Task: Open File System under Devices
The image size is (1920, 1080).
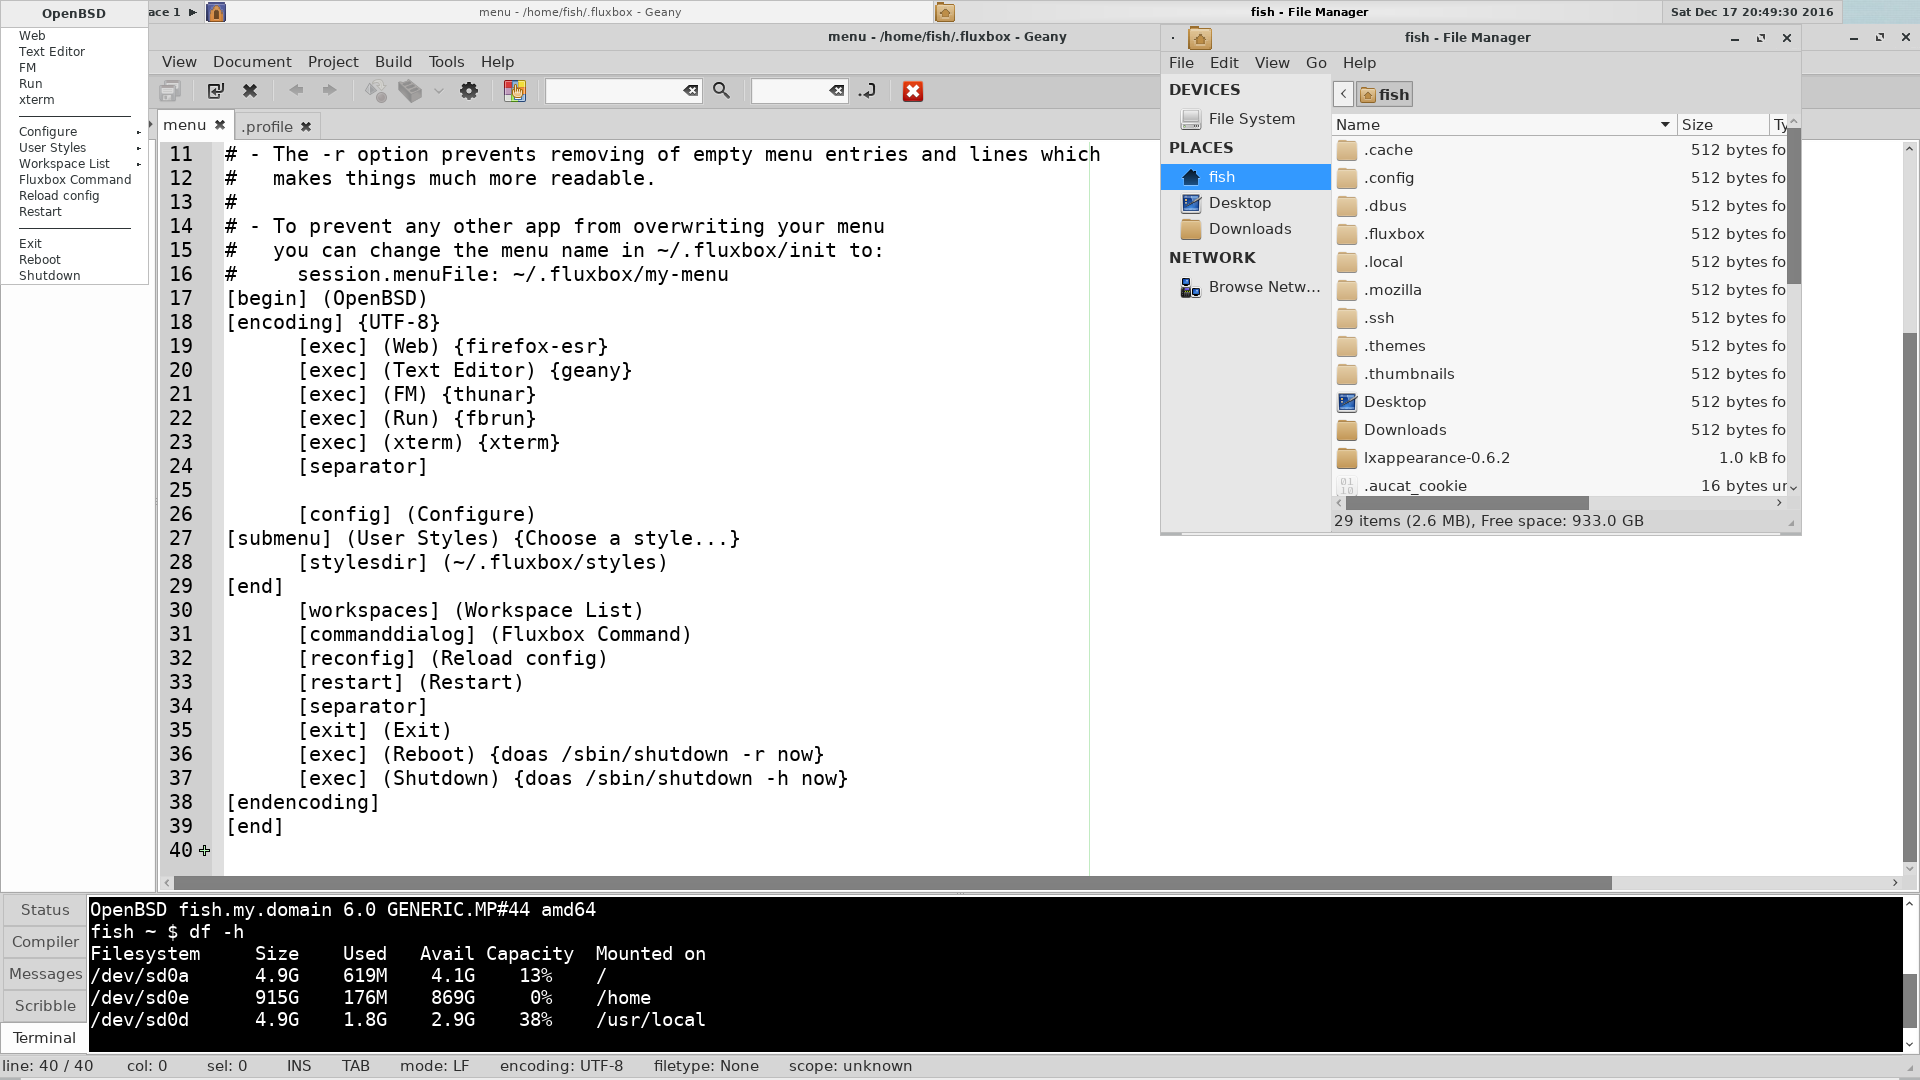Action: pyautogui.click(x=1251, y=118)
